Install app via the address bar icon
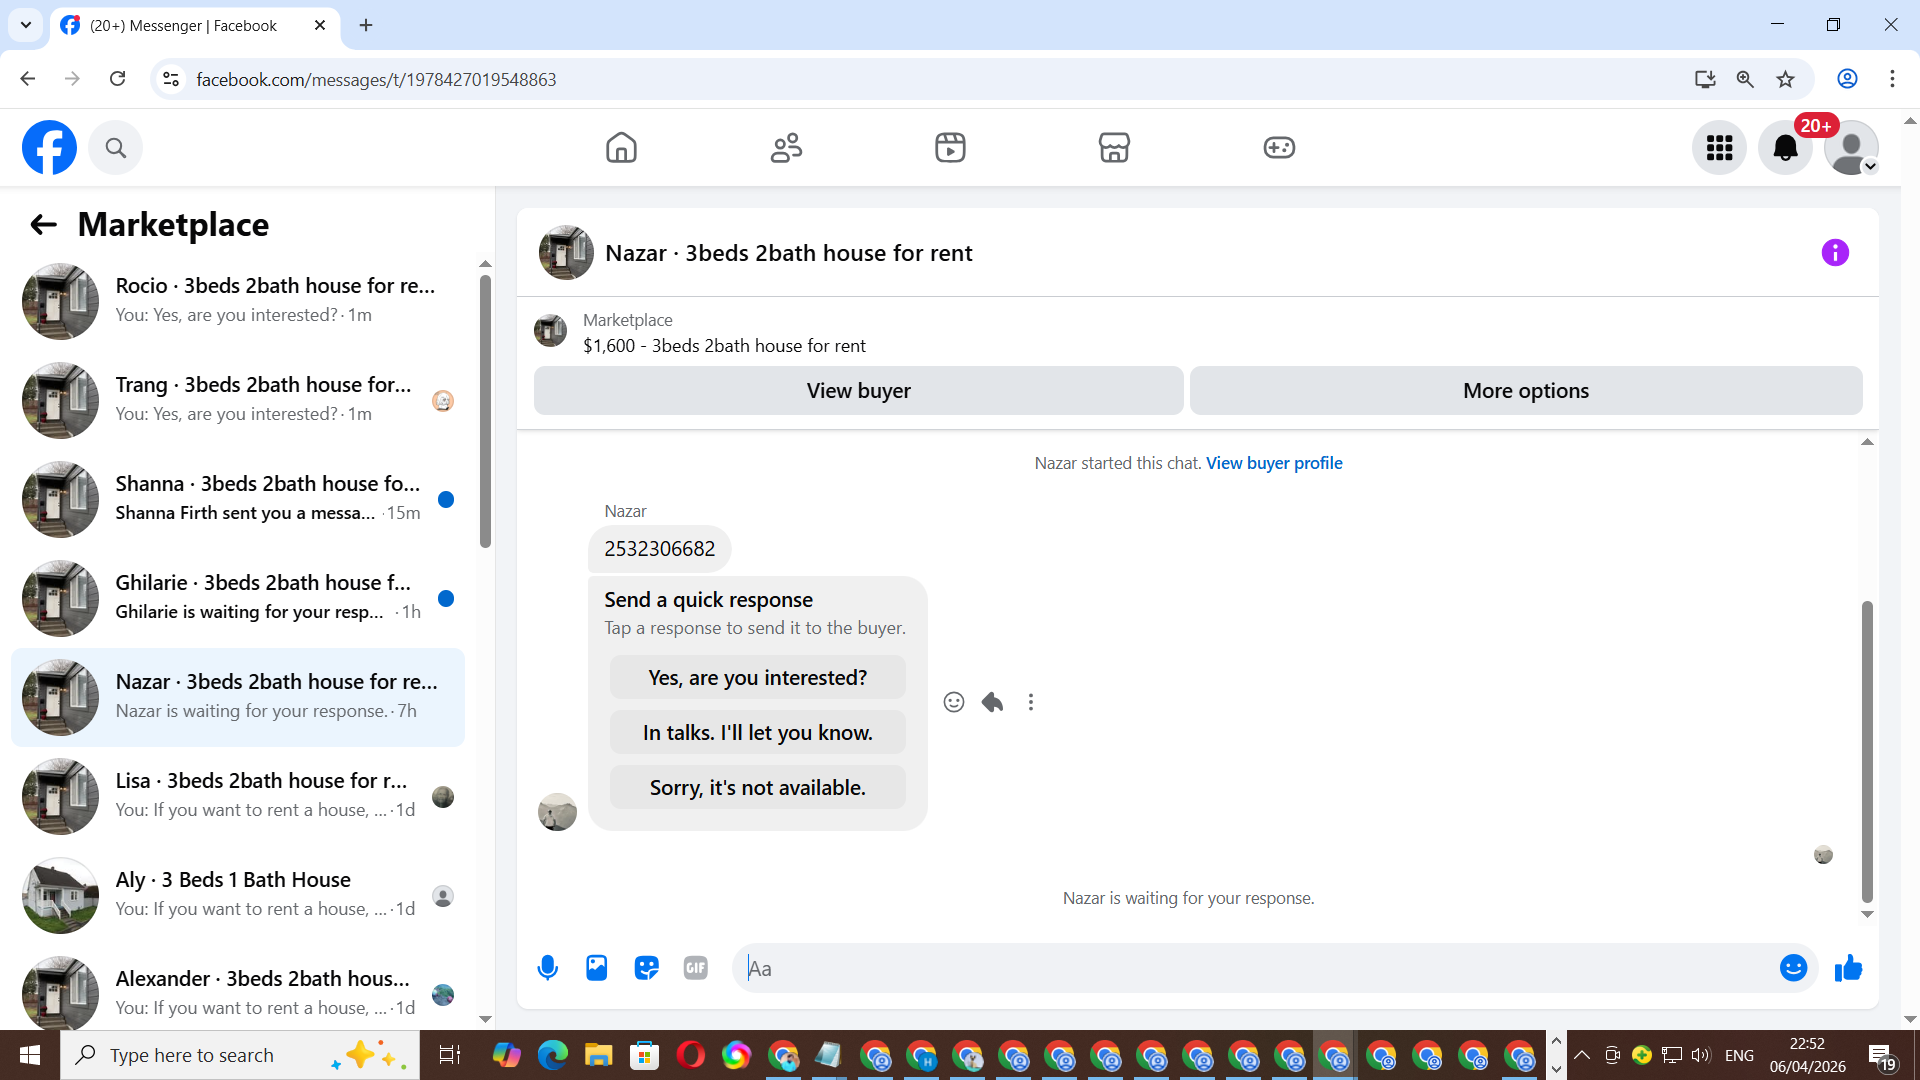The height and width of the screenshot is (1080, 1920). [x=1705, y=79]
